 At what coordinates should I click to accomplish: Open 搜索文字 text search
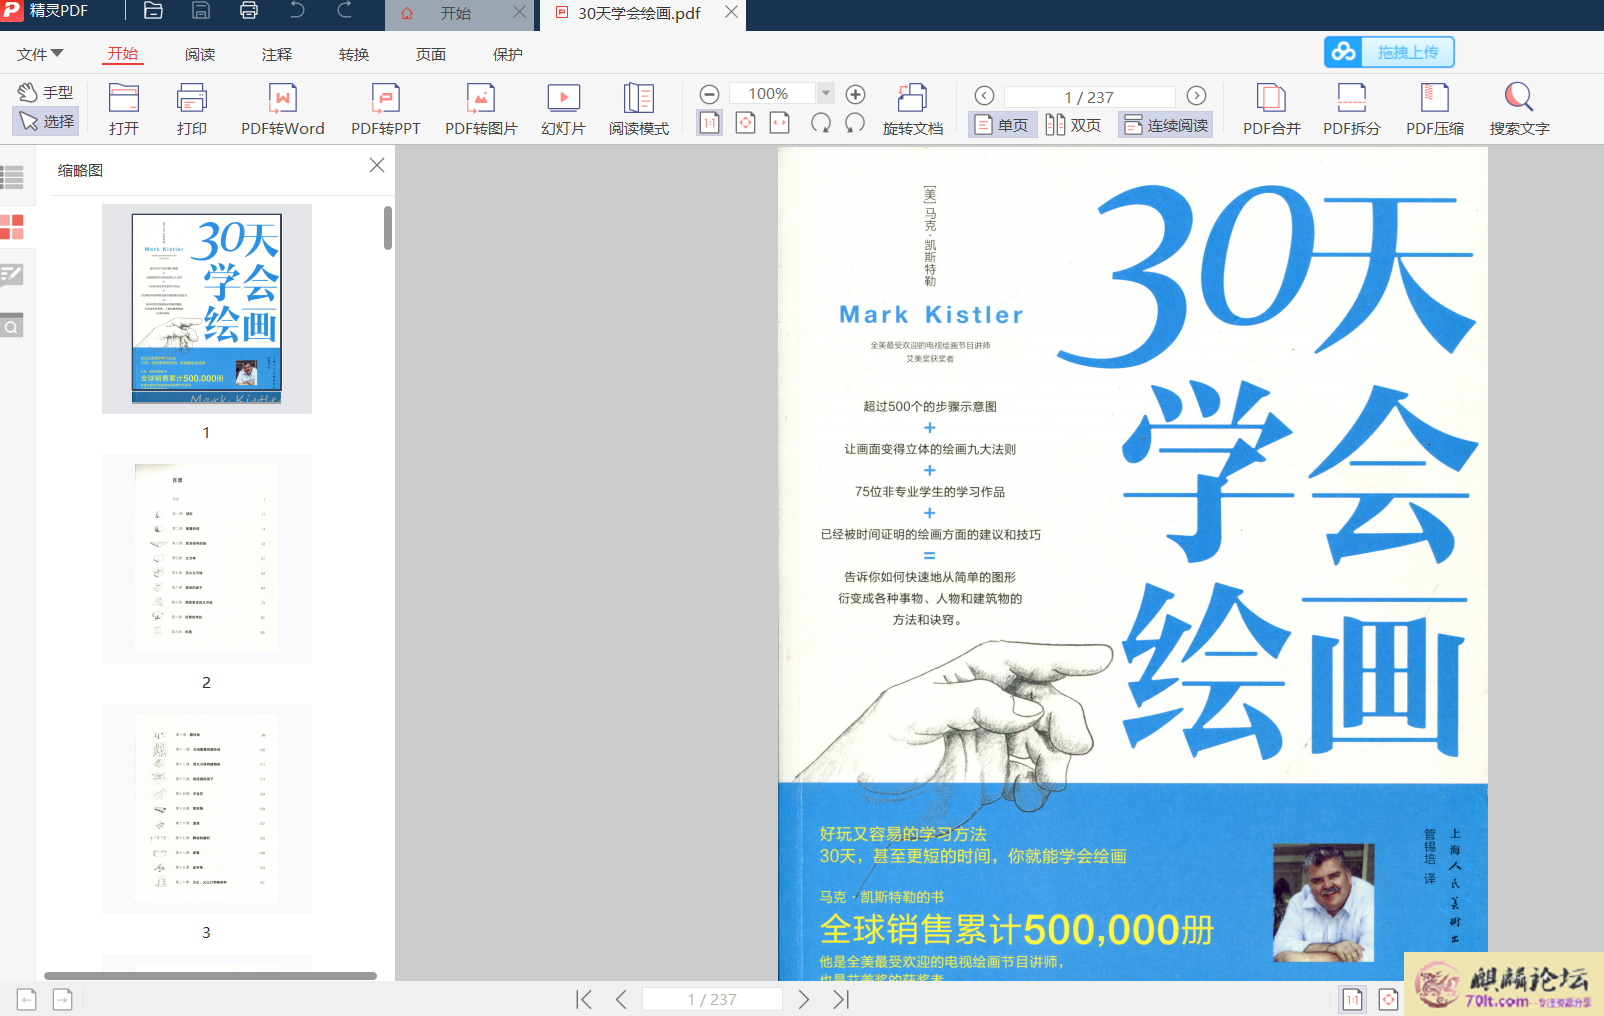click(1519, 109)
